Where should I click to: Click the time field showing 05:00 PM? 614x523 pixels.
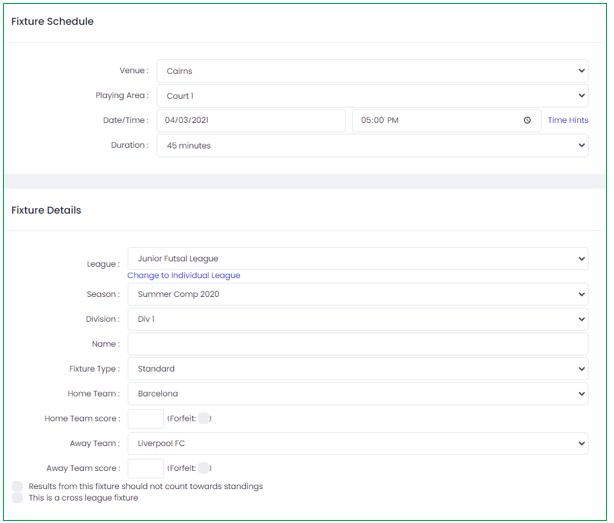pos(446,120)
